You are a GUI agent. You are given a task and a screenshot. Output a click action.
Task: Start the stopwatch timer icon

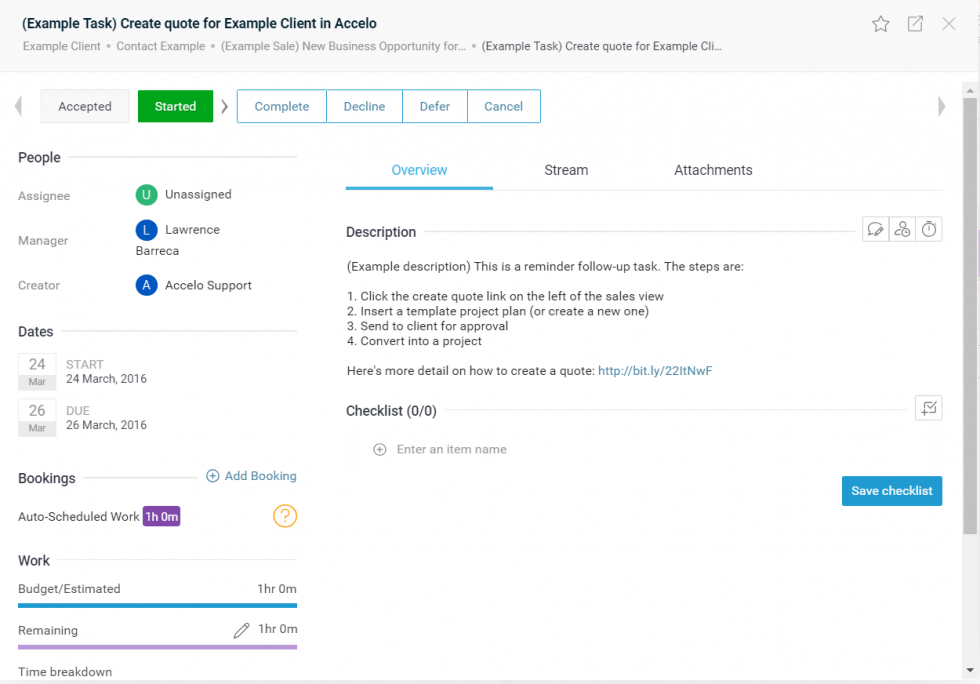929,230
